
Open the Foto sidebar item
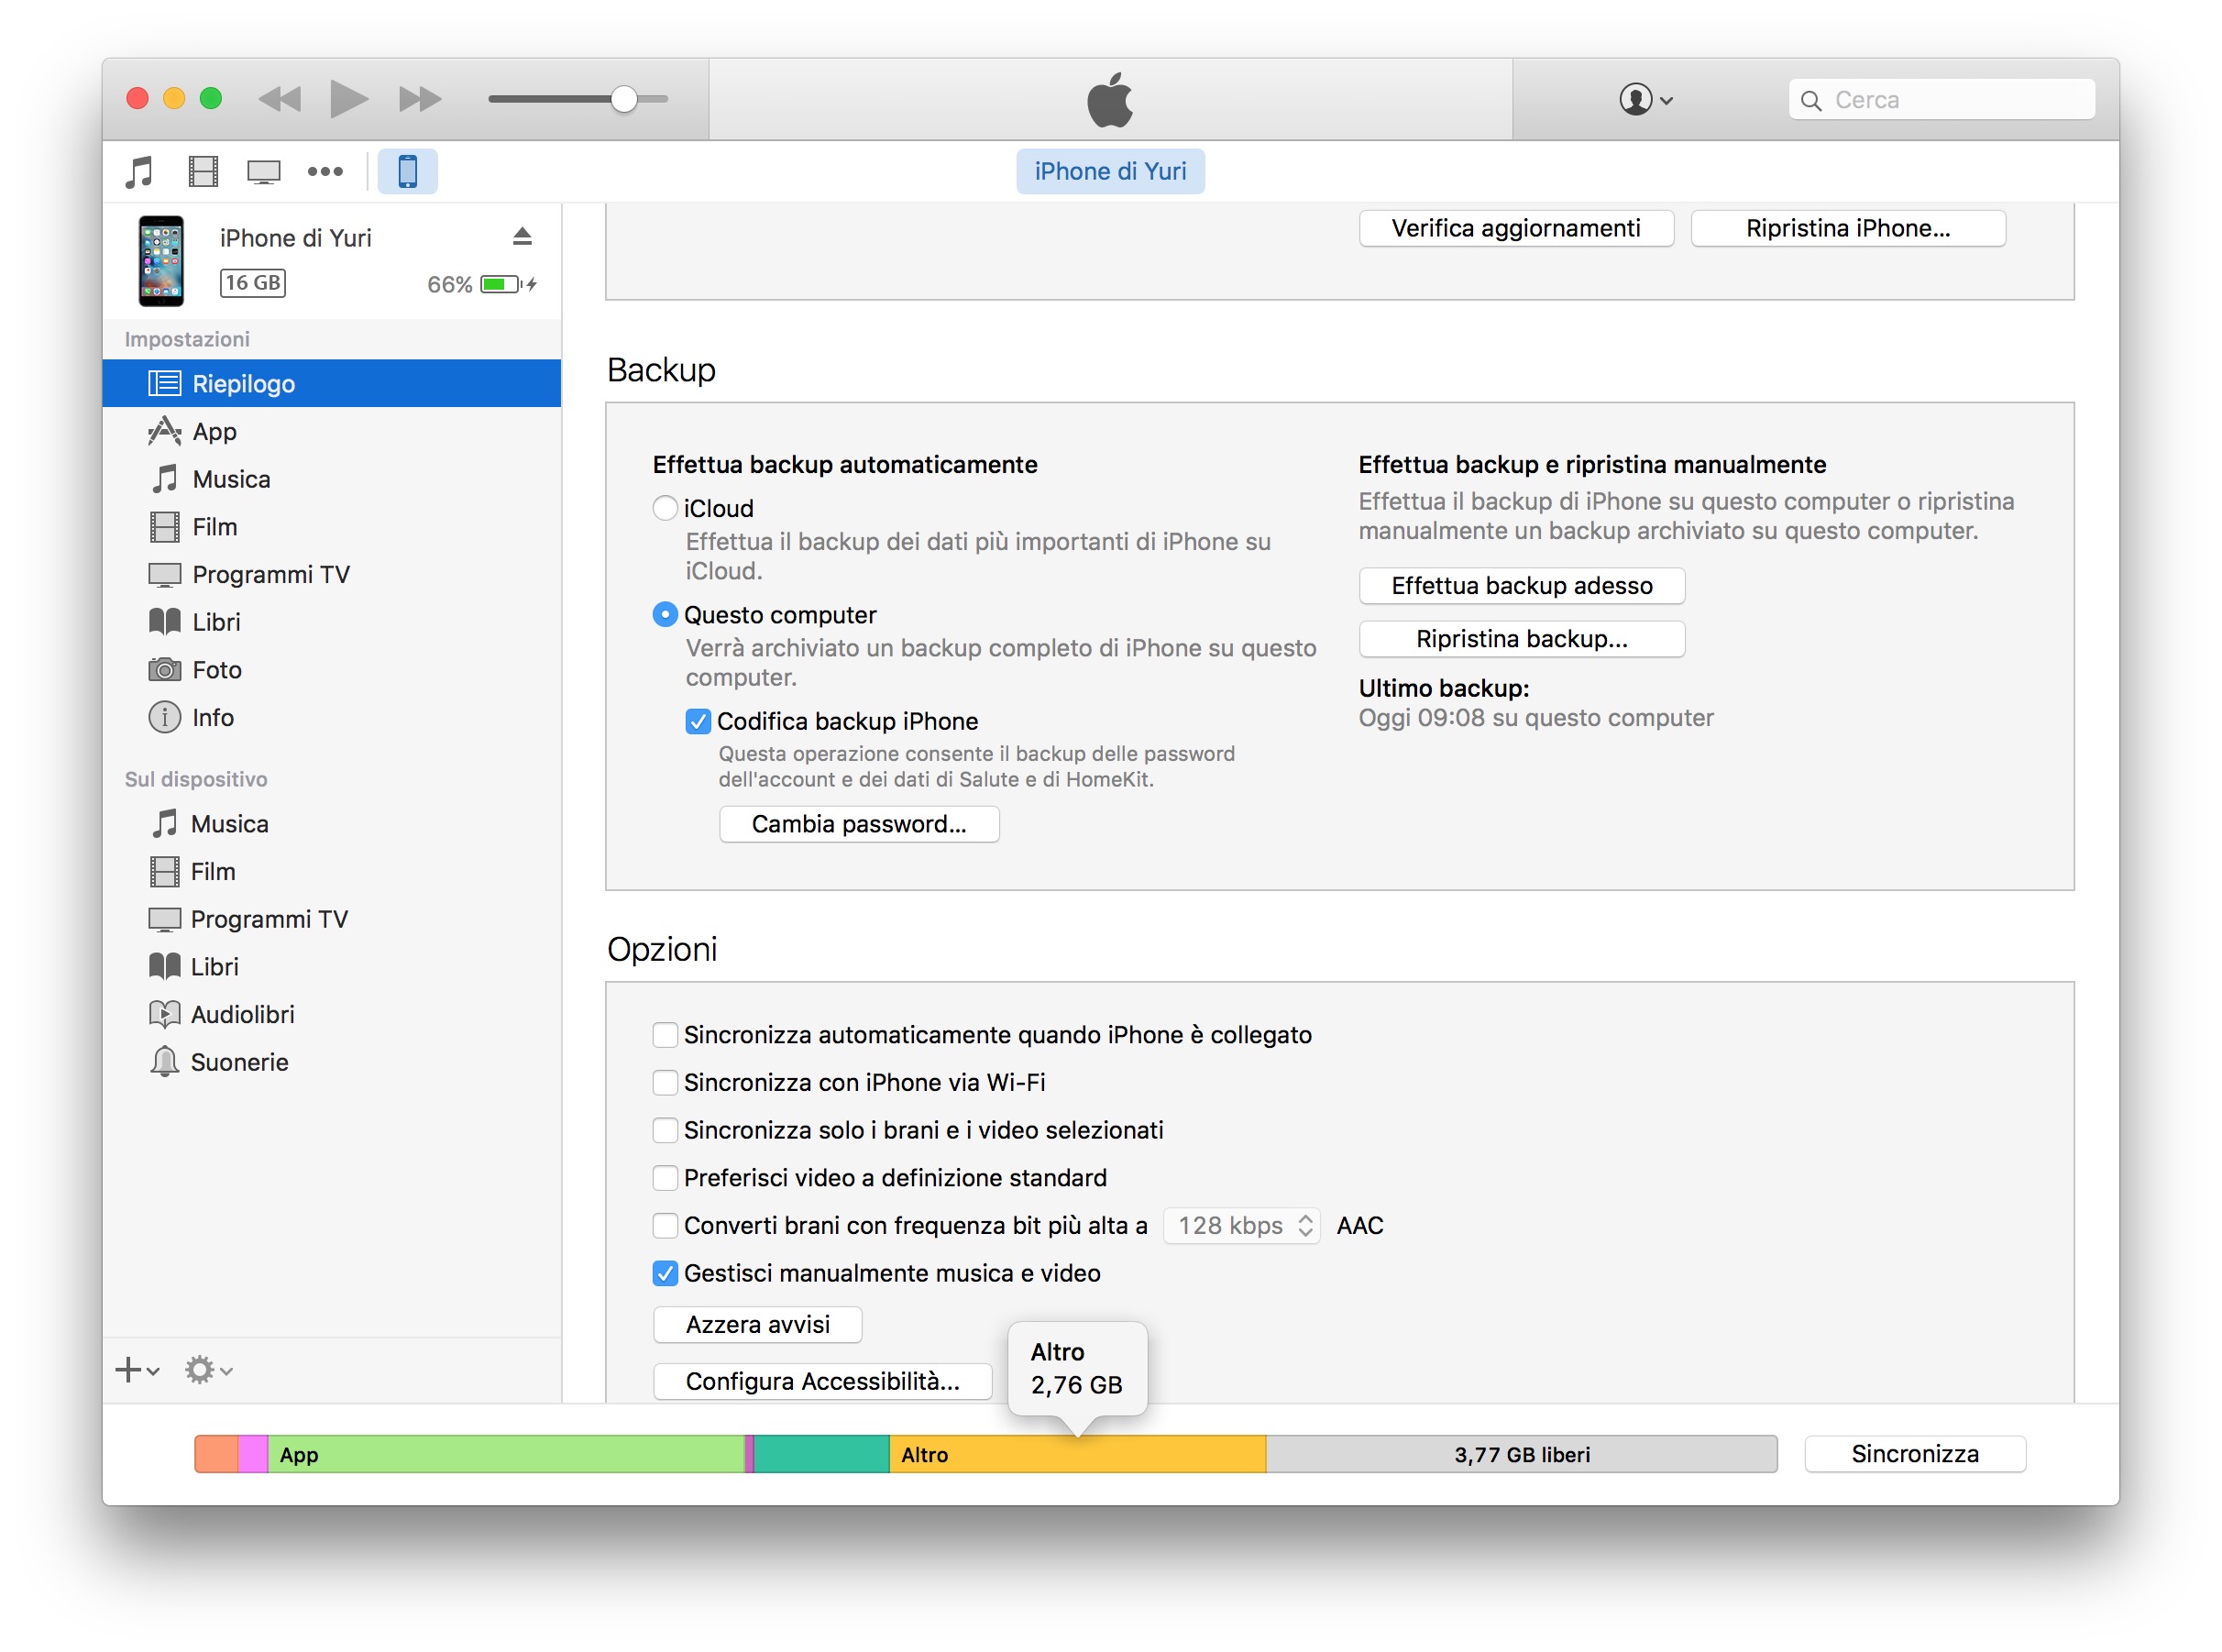tap(217, 670)
